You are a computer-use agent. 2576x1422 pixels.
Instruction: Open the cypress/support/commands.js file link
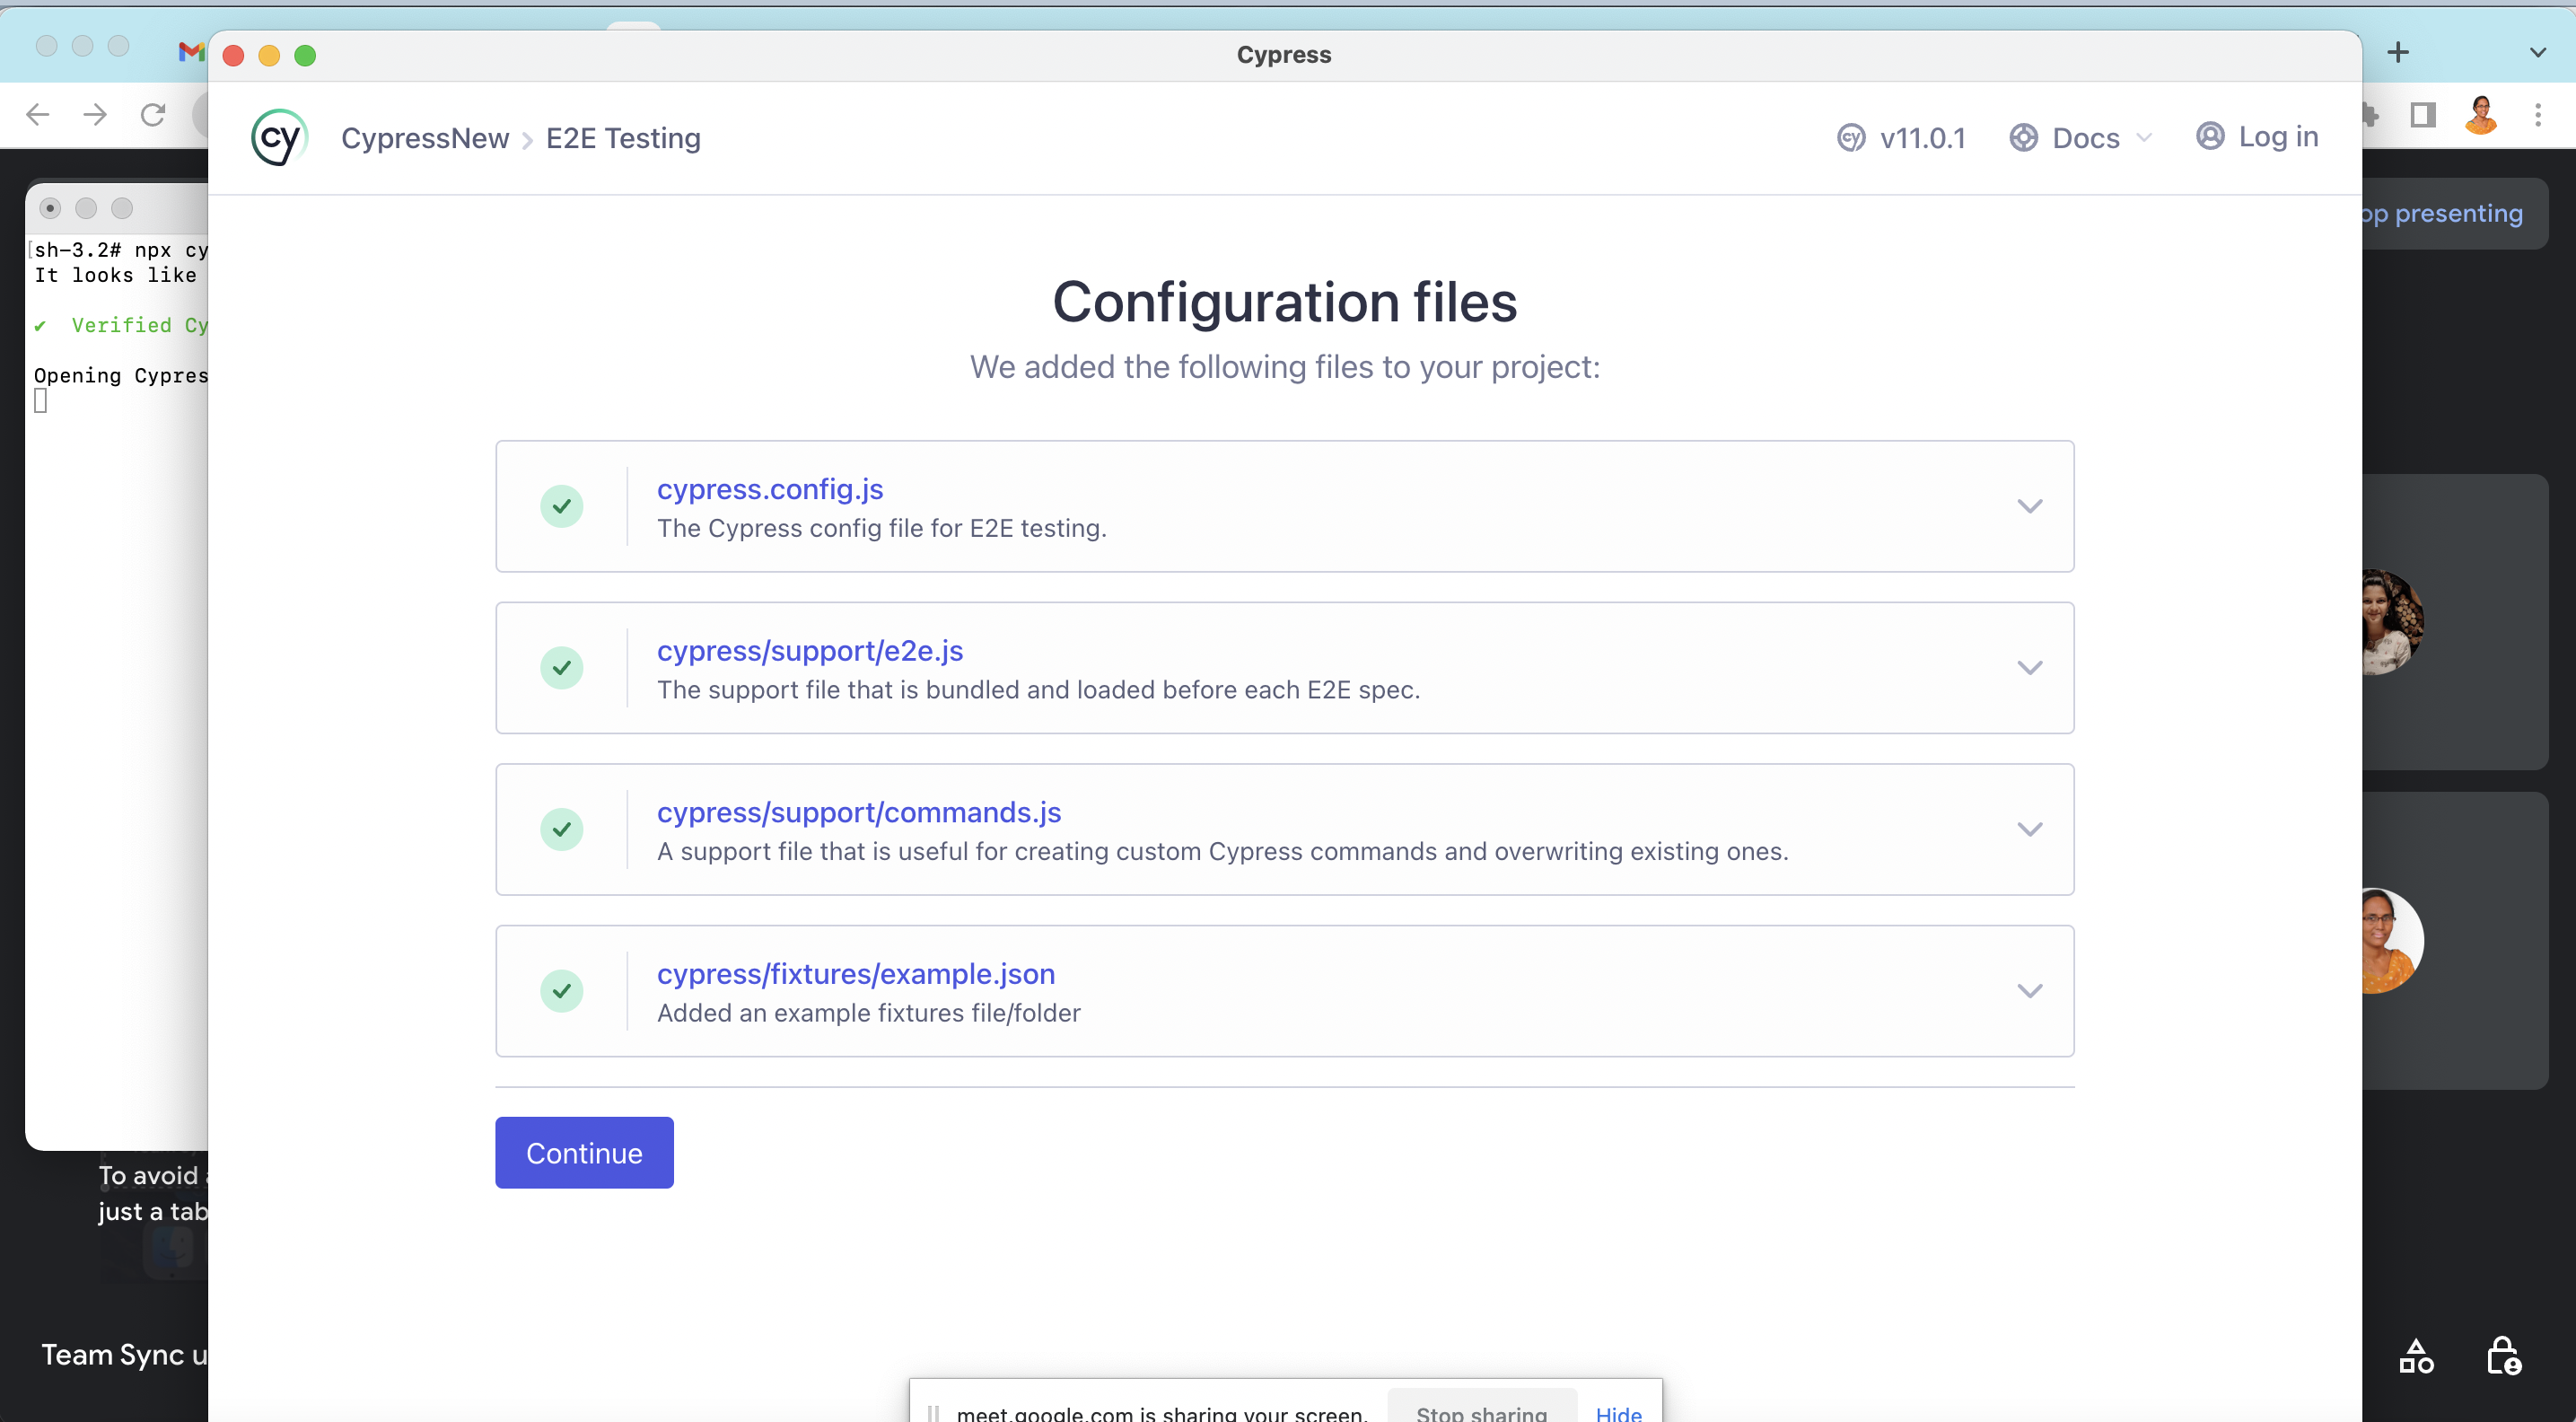859,812
